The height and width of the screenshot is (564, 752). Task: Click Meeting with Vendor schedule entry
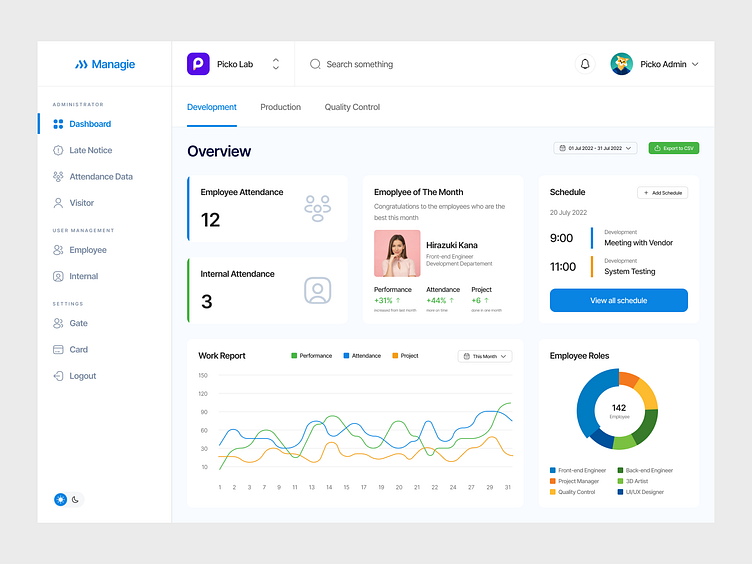619,238
